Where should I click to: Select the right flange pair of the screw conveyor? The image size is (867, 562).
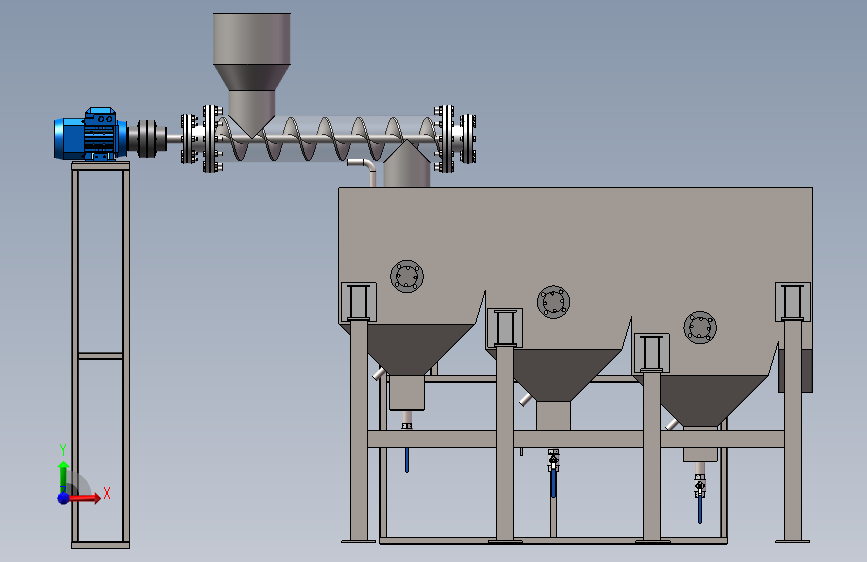pyautogui.click(x=455, y=139)
